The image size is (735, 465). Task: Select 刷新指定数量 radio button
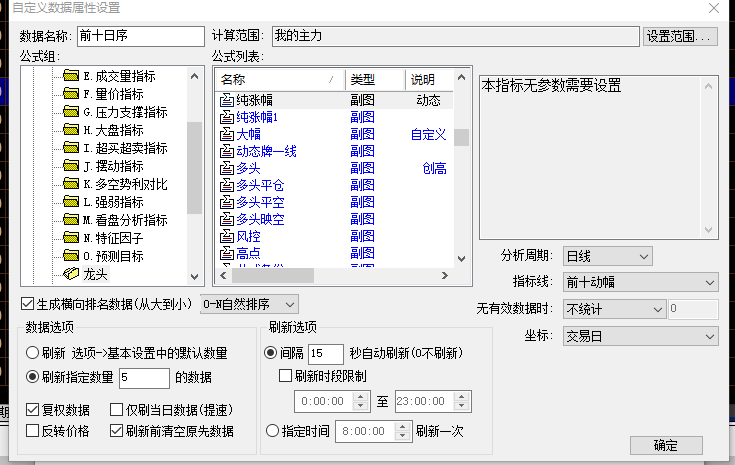point(32,377)
